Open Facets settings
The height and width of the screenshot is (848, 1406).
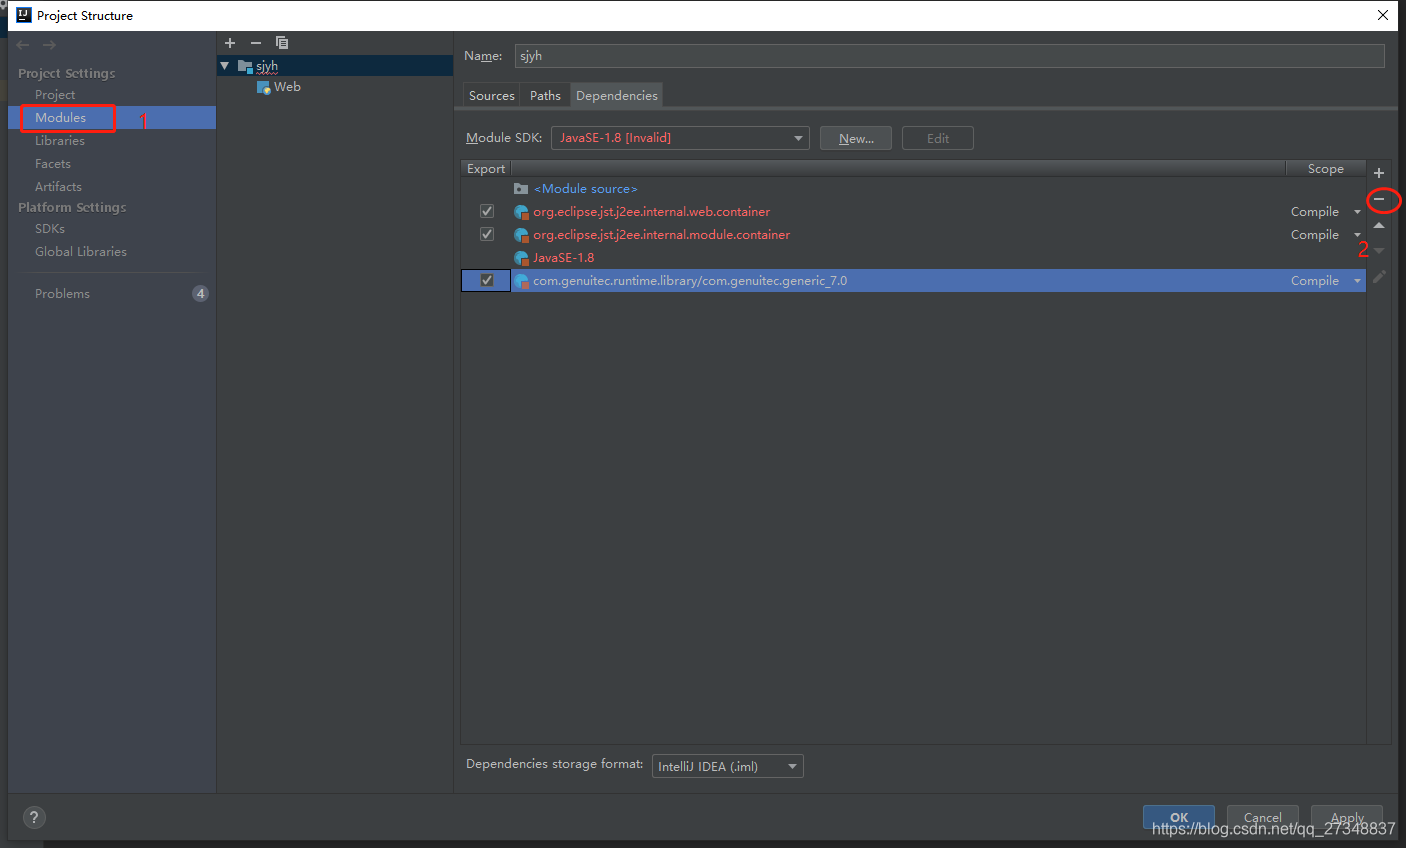(53, 164)
